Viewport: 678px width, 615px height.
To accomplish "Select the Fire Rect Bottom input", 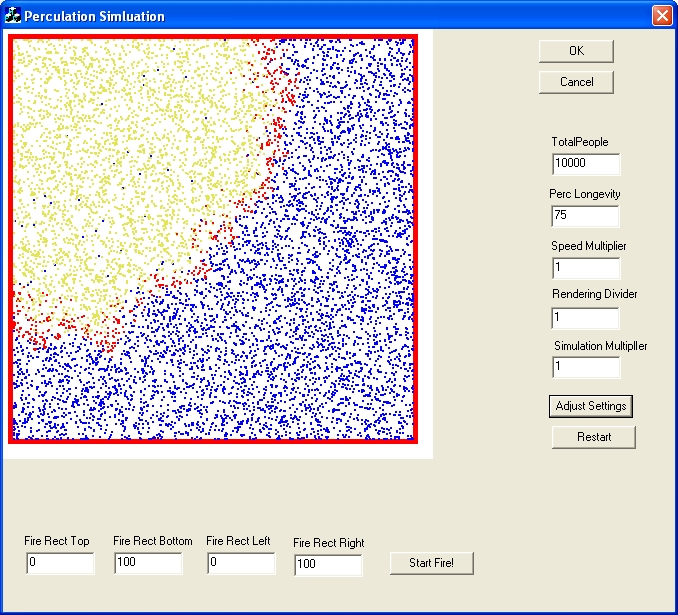I will coord(147,563).
